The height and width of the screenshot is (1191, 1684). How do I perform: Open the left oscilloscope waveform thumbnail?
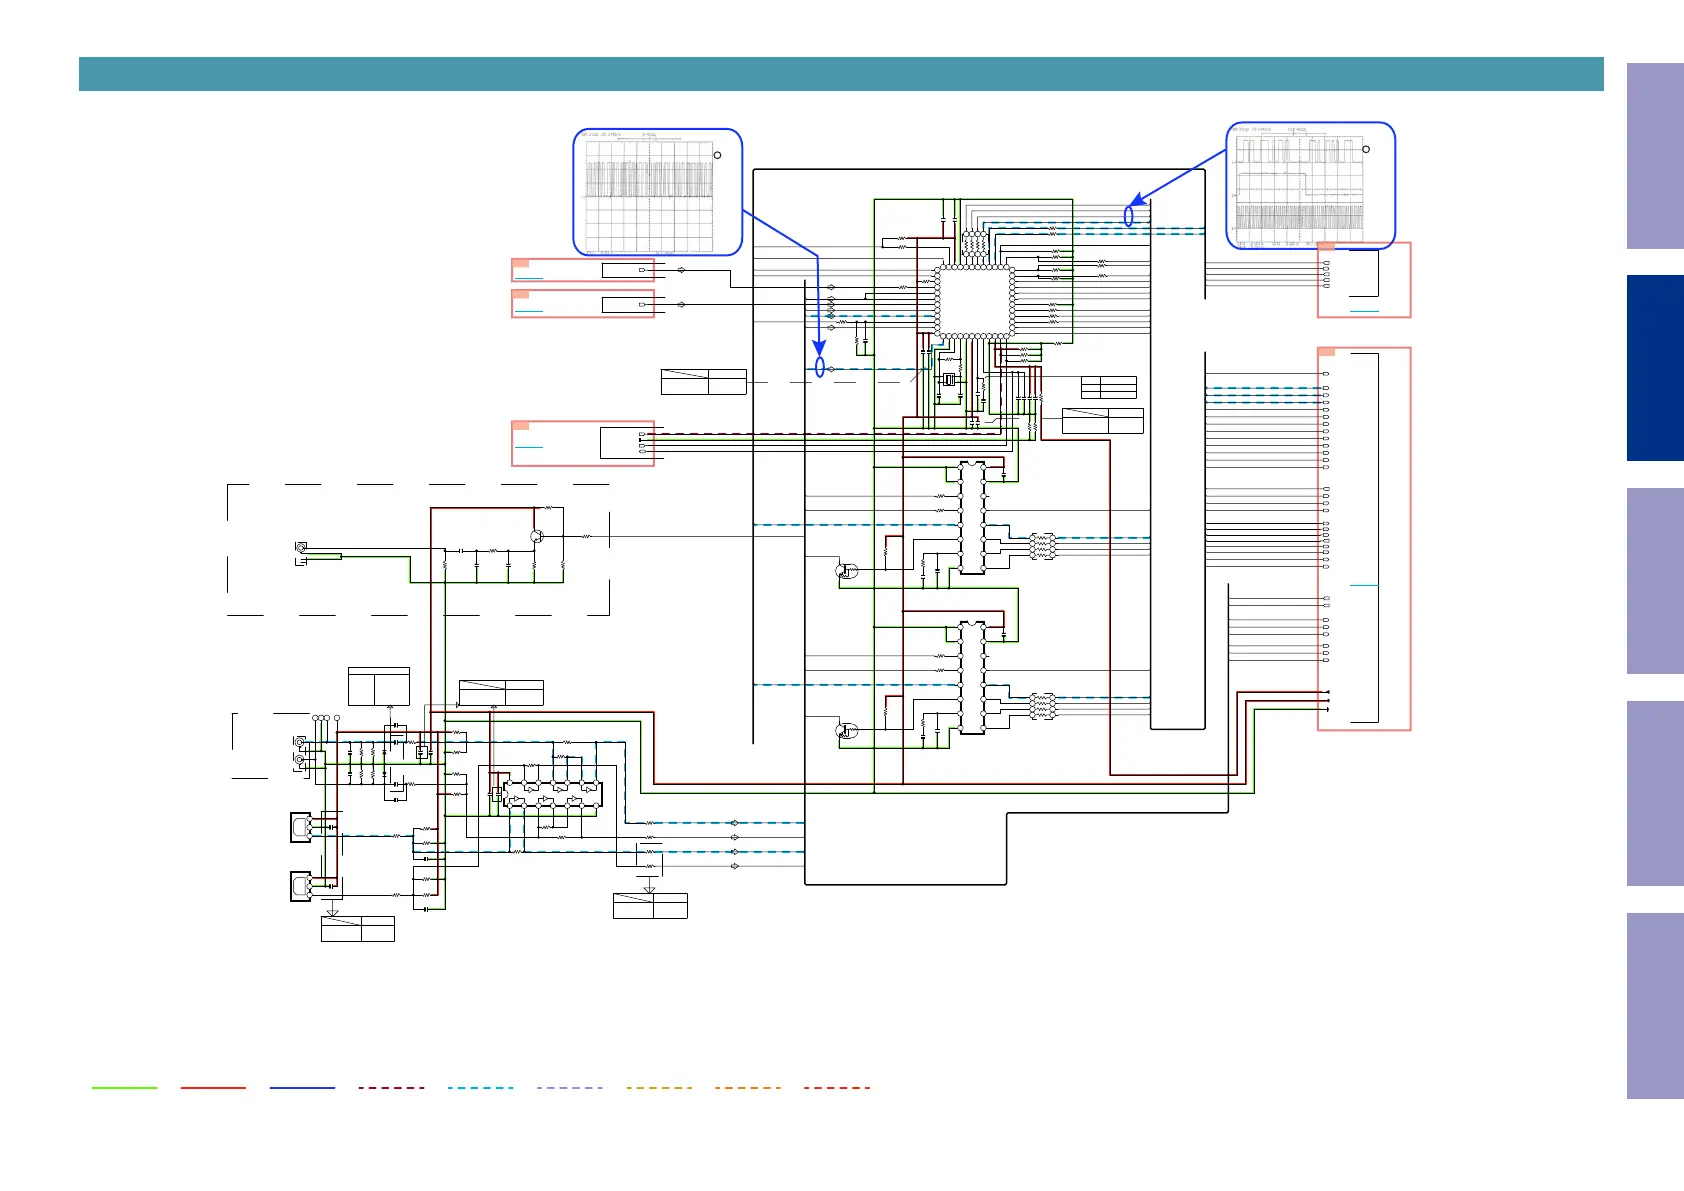coord(657,192)
